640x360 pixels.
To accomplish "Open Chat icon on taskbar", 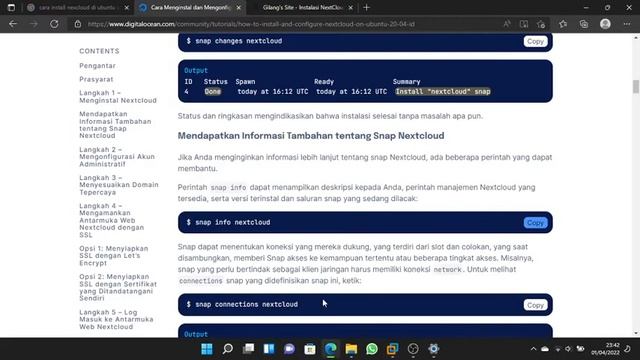I will coord(289,349).
